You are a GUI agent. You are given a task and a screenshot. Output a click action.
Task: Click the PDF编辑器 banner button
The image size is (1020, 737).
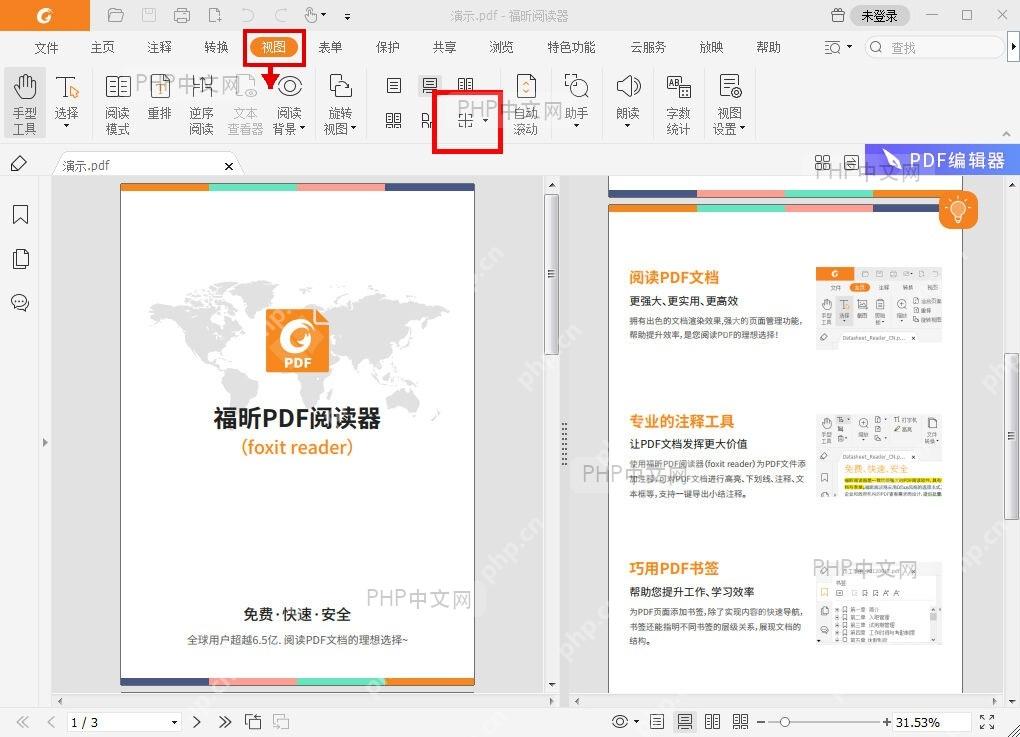(x=943, y=159)
